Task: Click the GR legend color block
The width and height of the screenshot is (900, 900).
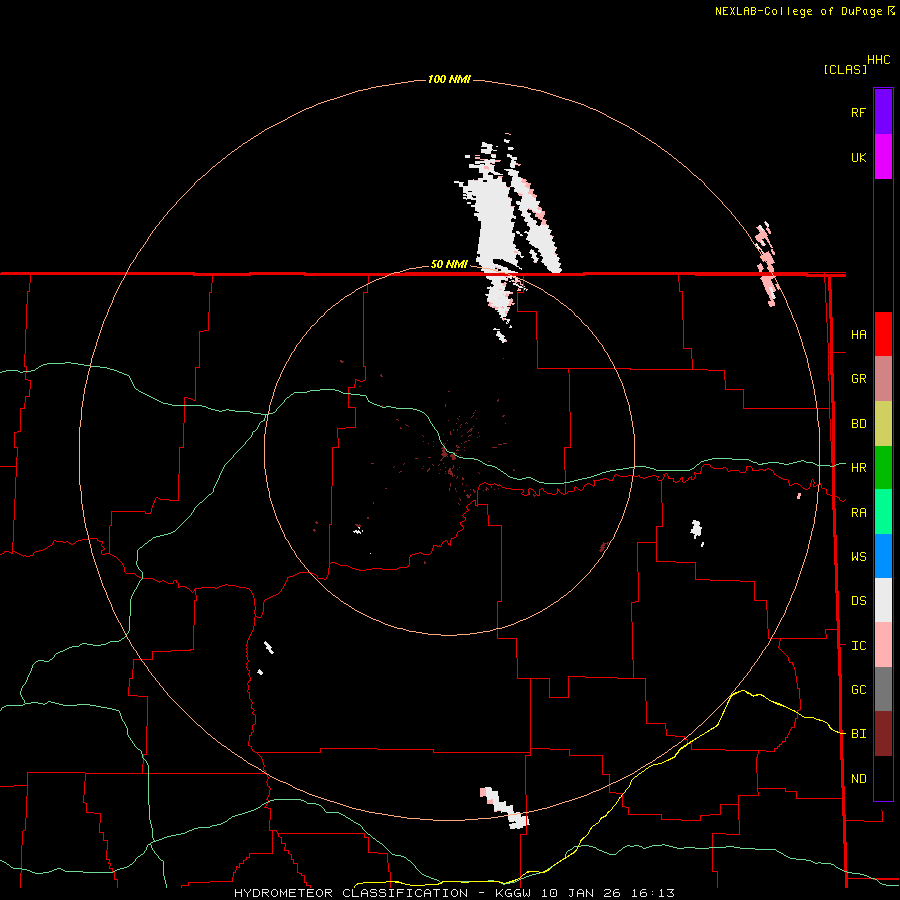Action: (883, 379)
